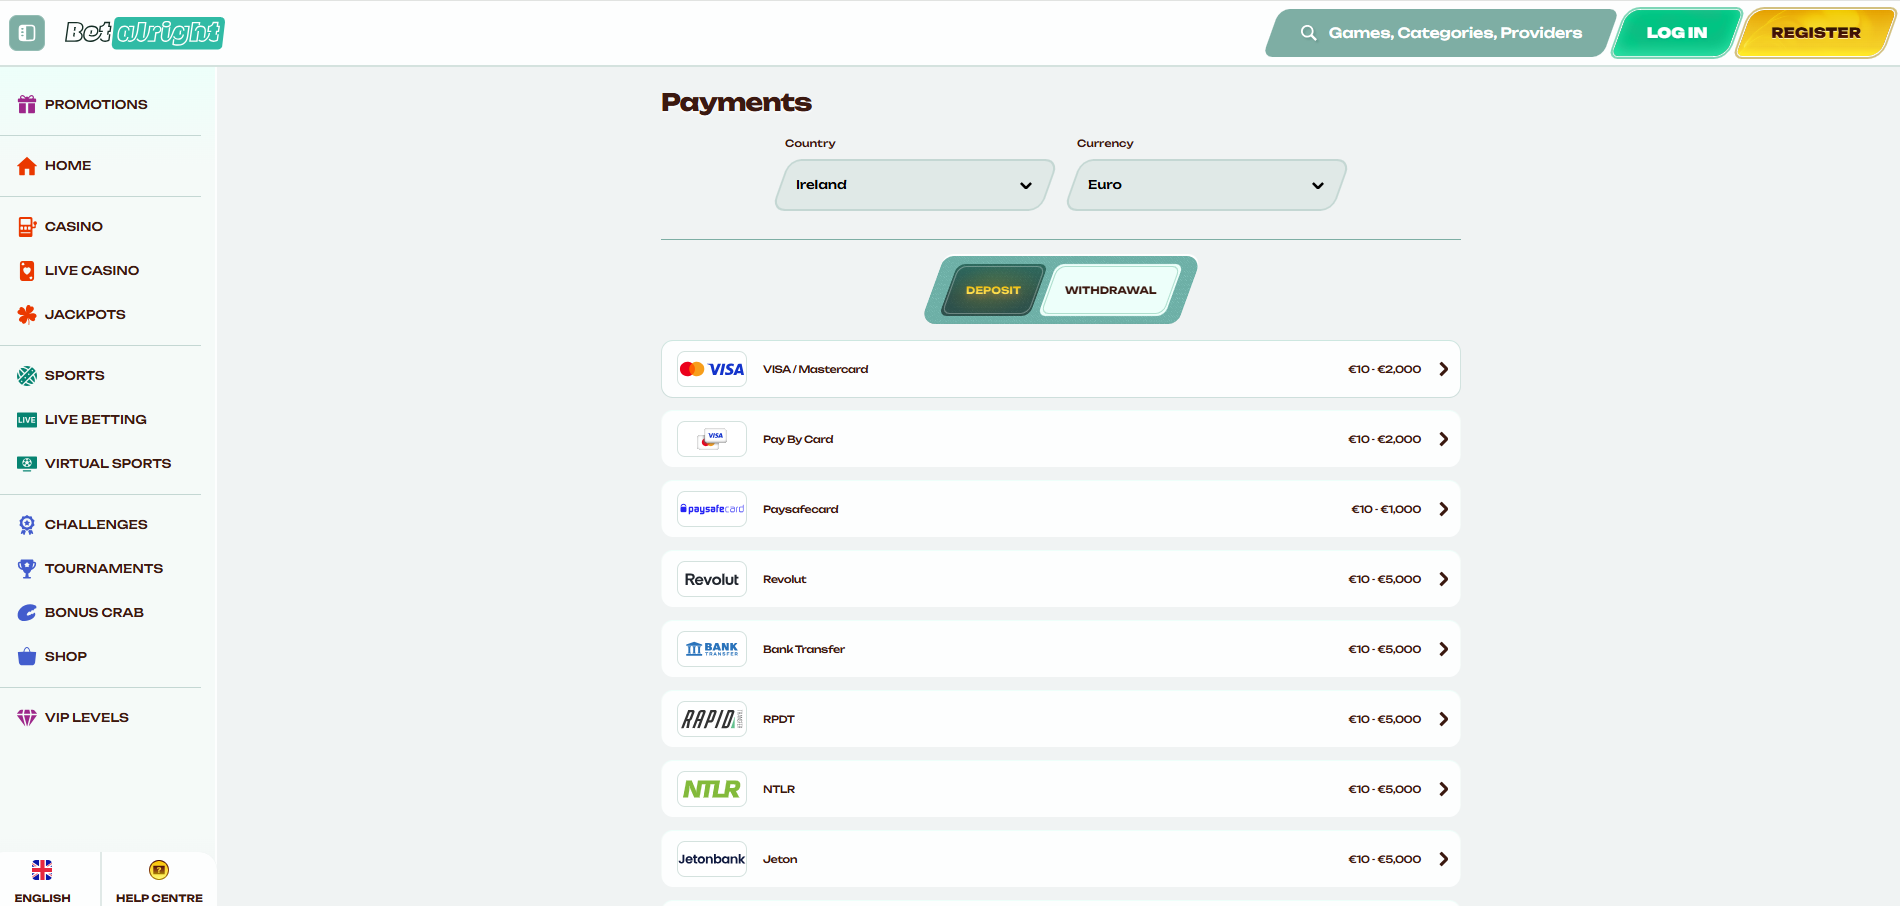Click Paysafecard limit €10 - €1,000
The width and height of the screenshot is (1900, 906).
1386,509
